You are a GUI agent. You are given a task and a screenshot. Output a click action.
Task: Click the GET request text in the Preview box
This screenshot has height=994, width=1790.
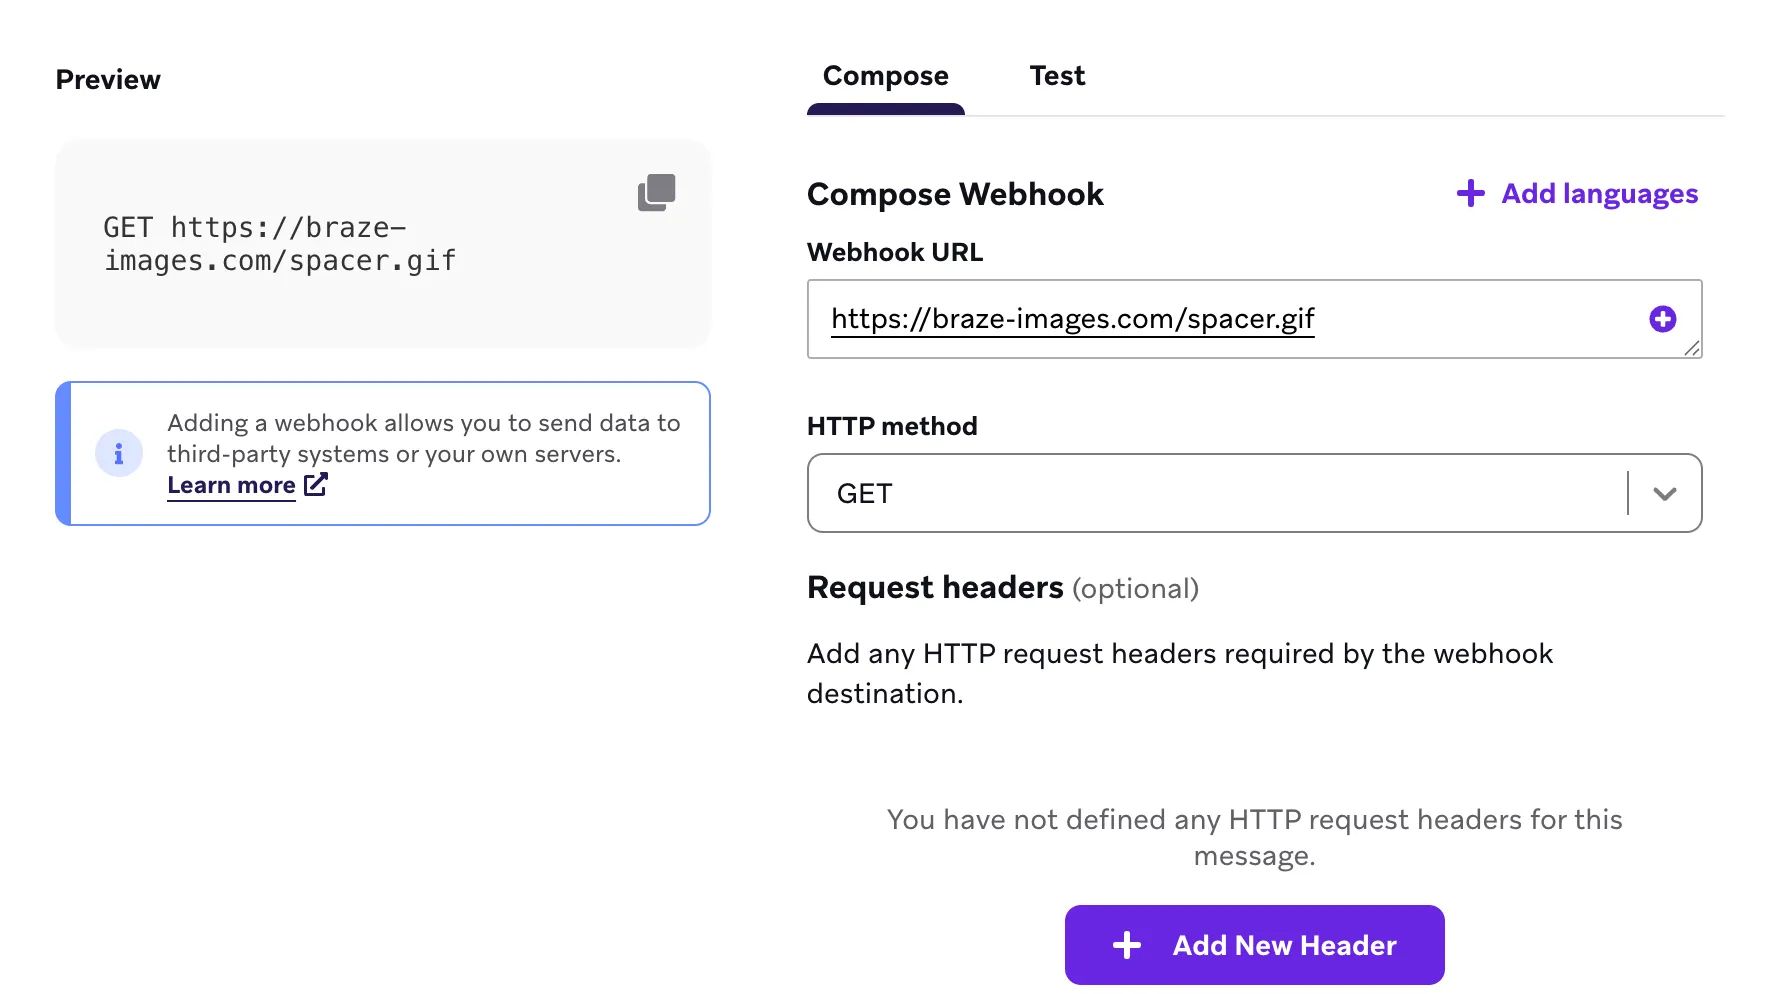coord(280,244)
